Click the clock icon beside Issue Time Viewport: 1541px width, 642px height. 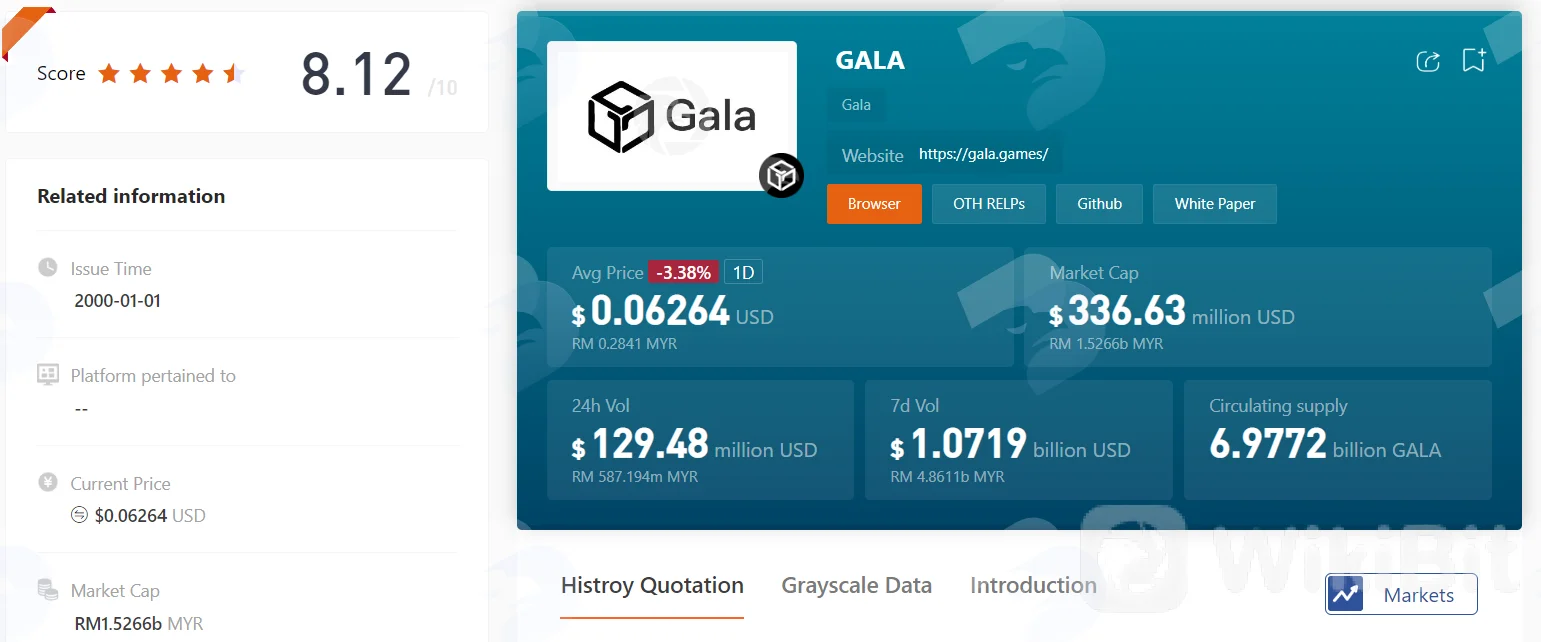pyautogui.click(x=47, y=268)
